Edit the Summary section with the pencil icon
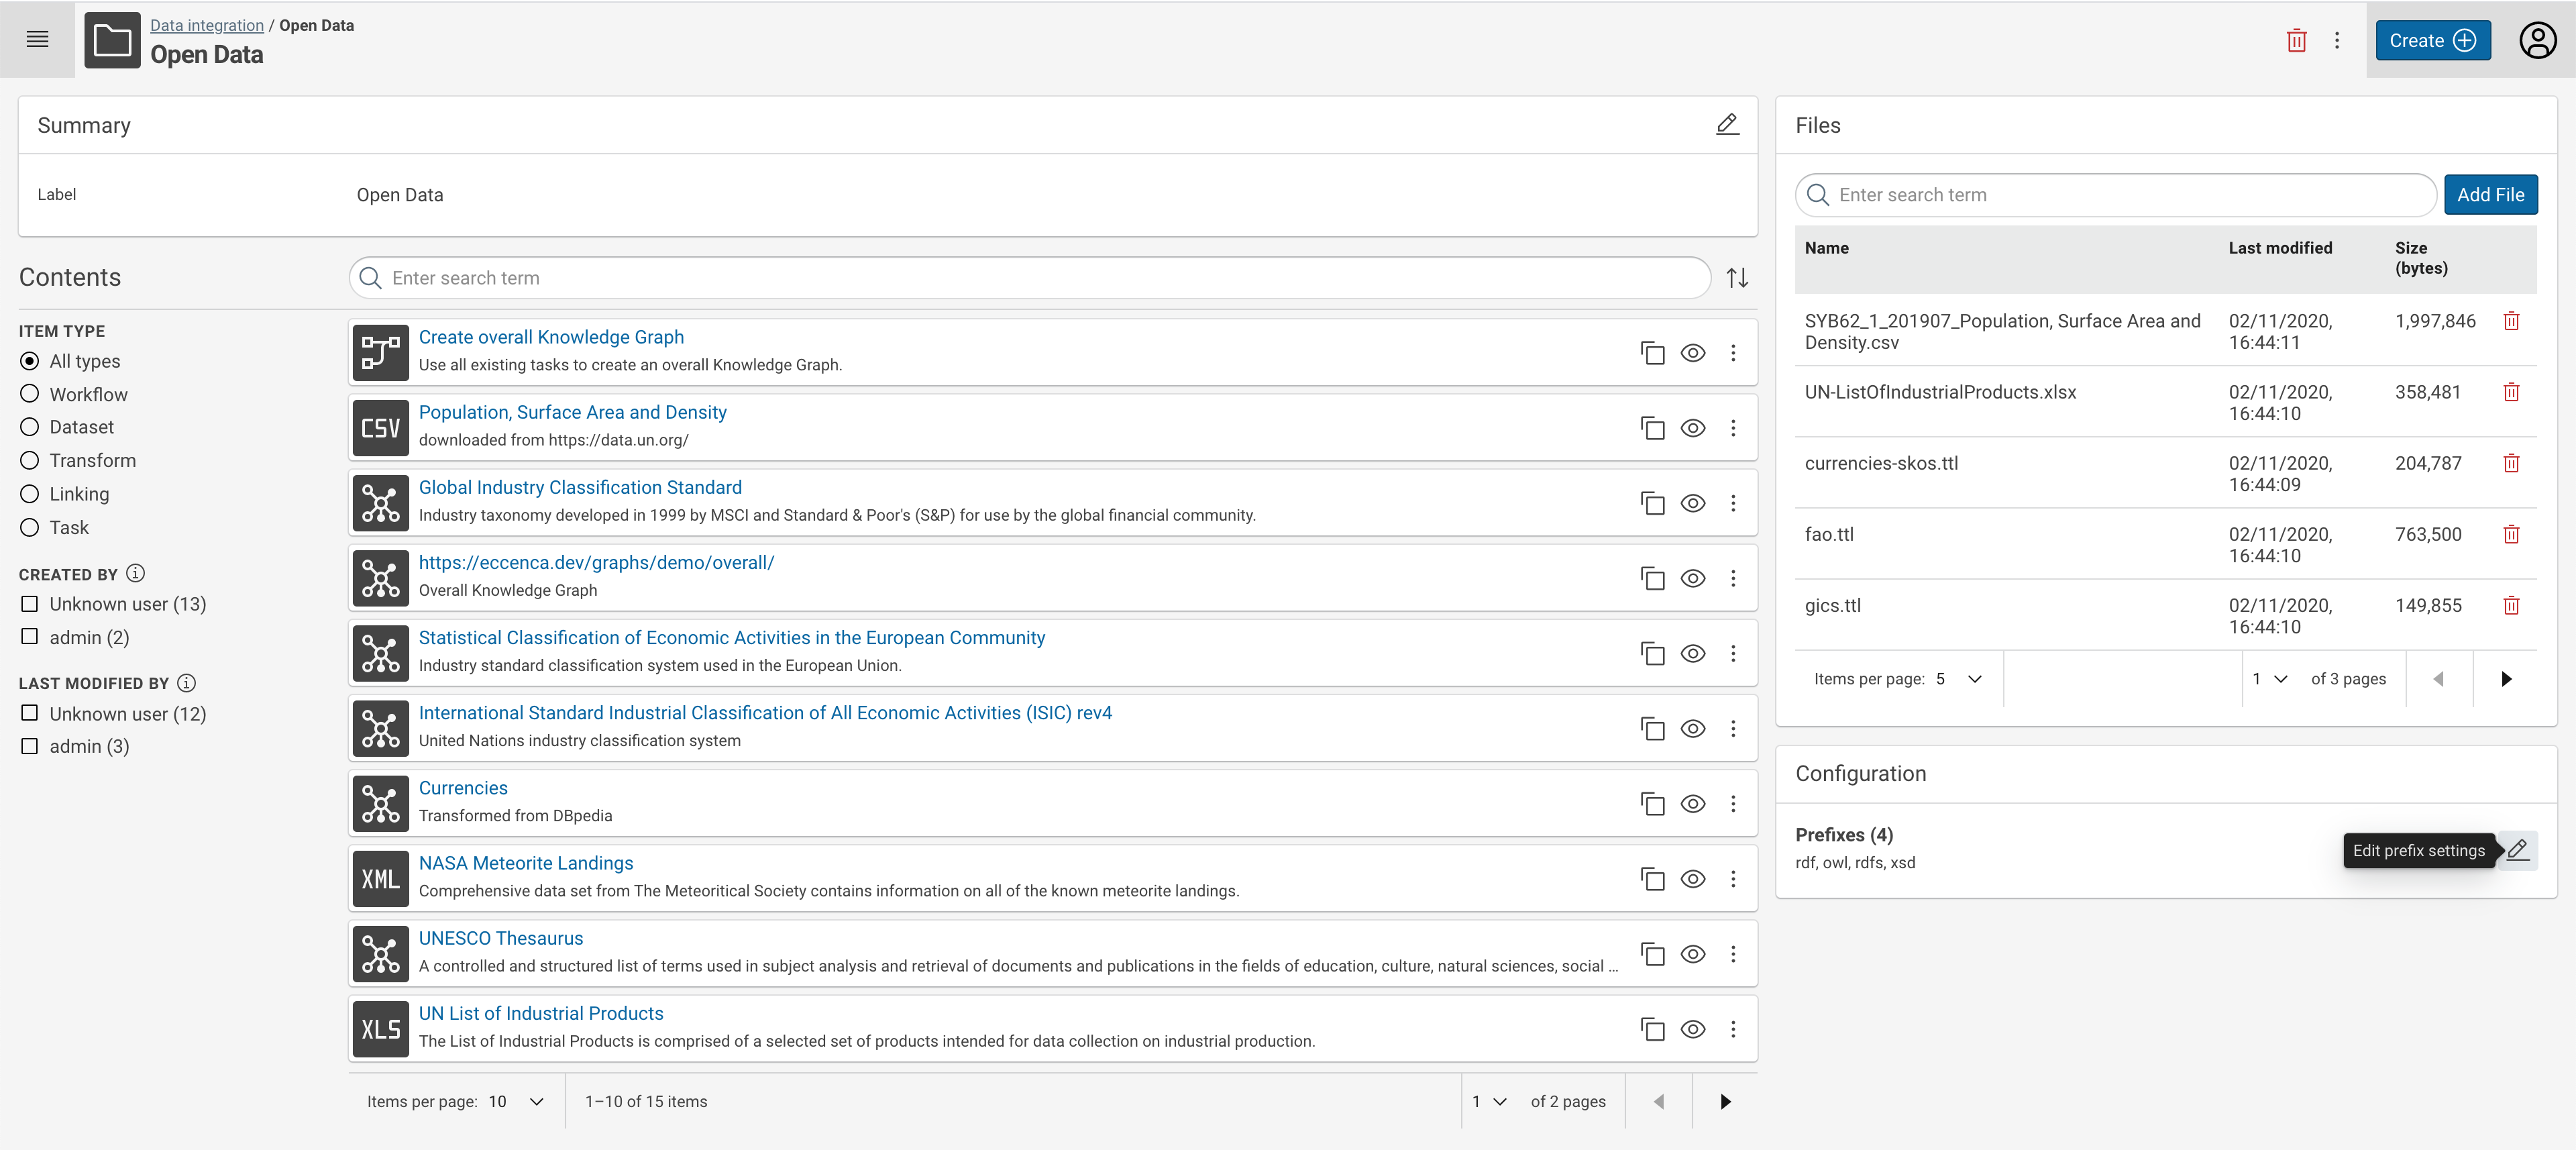Image resolution: width=2576 pixels, height=1150 pixels. tap(1727, 124)
